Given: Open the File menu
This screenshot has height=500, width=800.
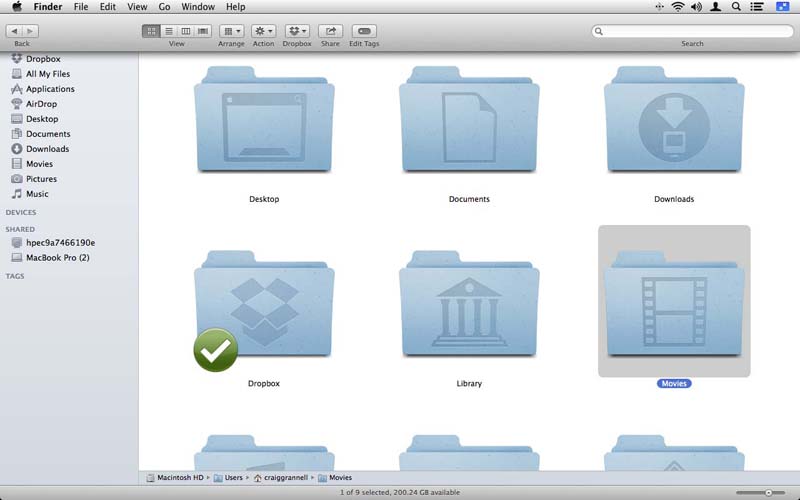Looking at the screenshot, I should pos(81,7).
